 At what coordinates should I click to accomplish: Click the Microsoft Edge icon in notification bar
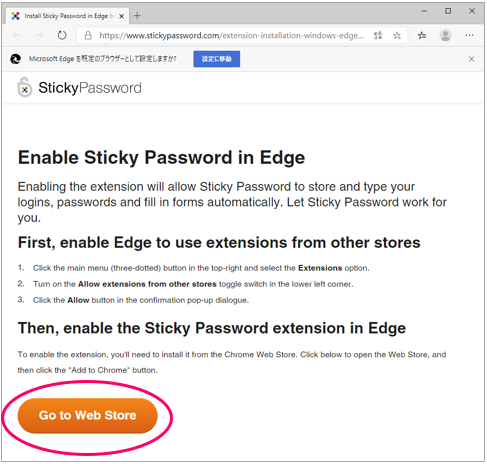tap(15, 59)
